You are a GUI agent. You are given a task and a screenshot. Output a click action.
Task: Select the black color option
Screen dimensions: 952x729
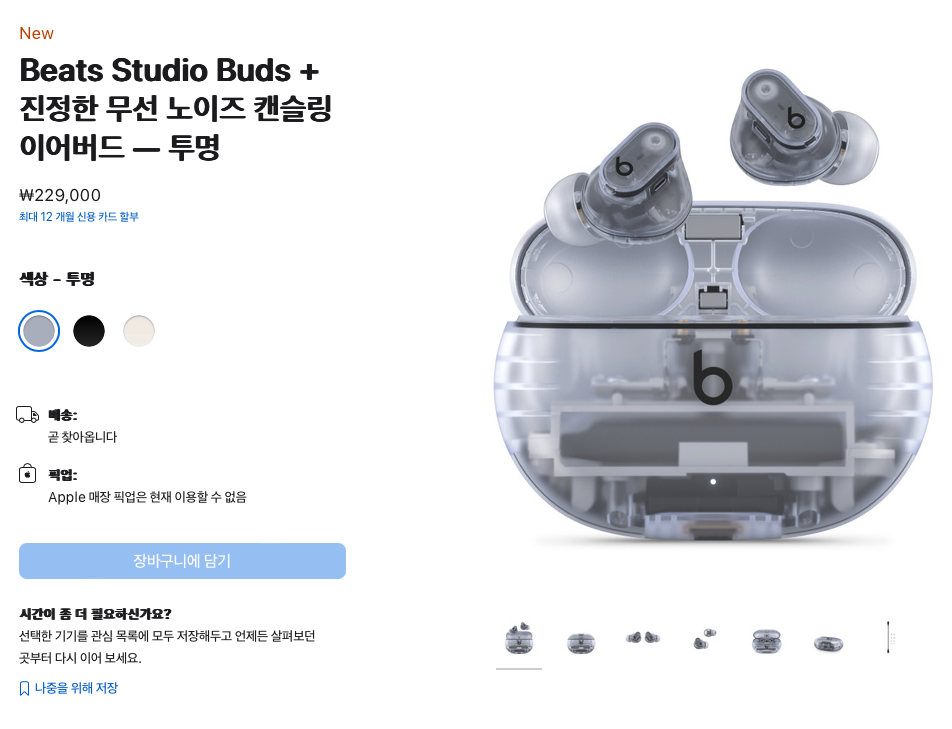click(x=89, y=331)
